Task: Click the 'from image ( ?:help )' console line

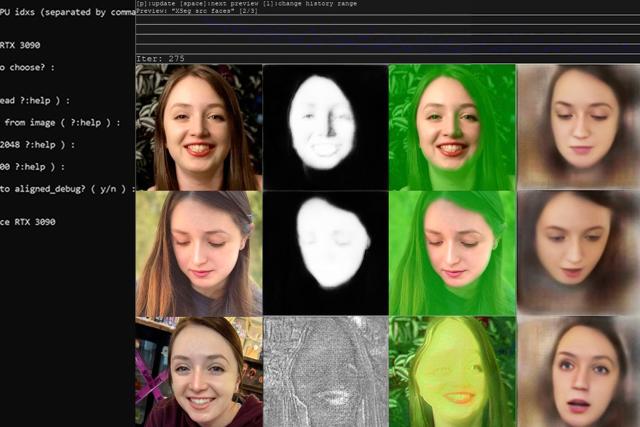Action: [60, 122]
